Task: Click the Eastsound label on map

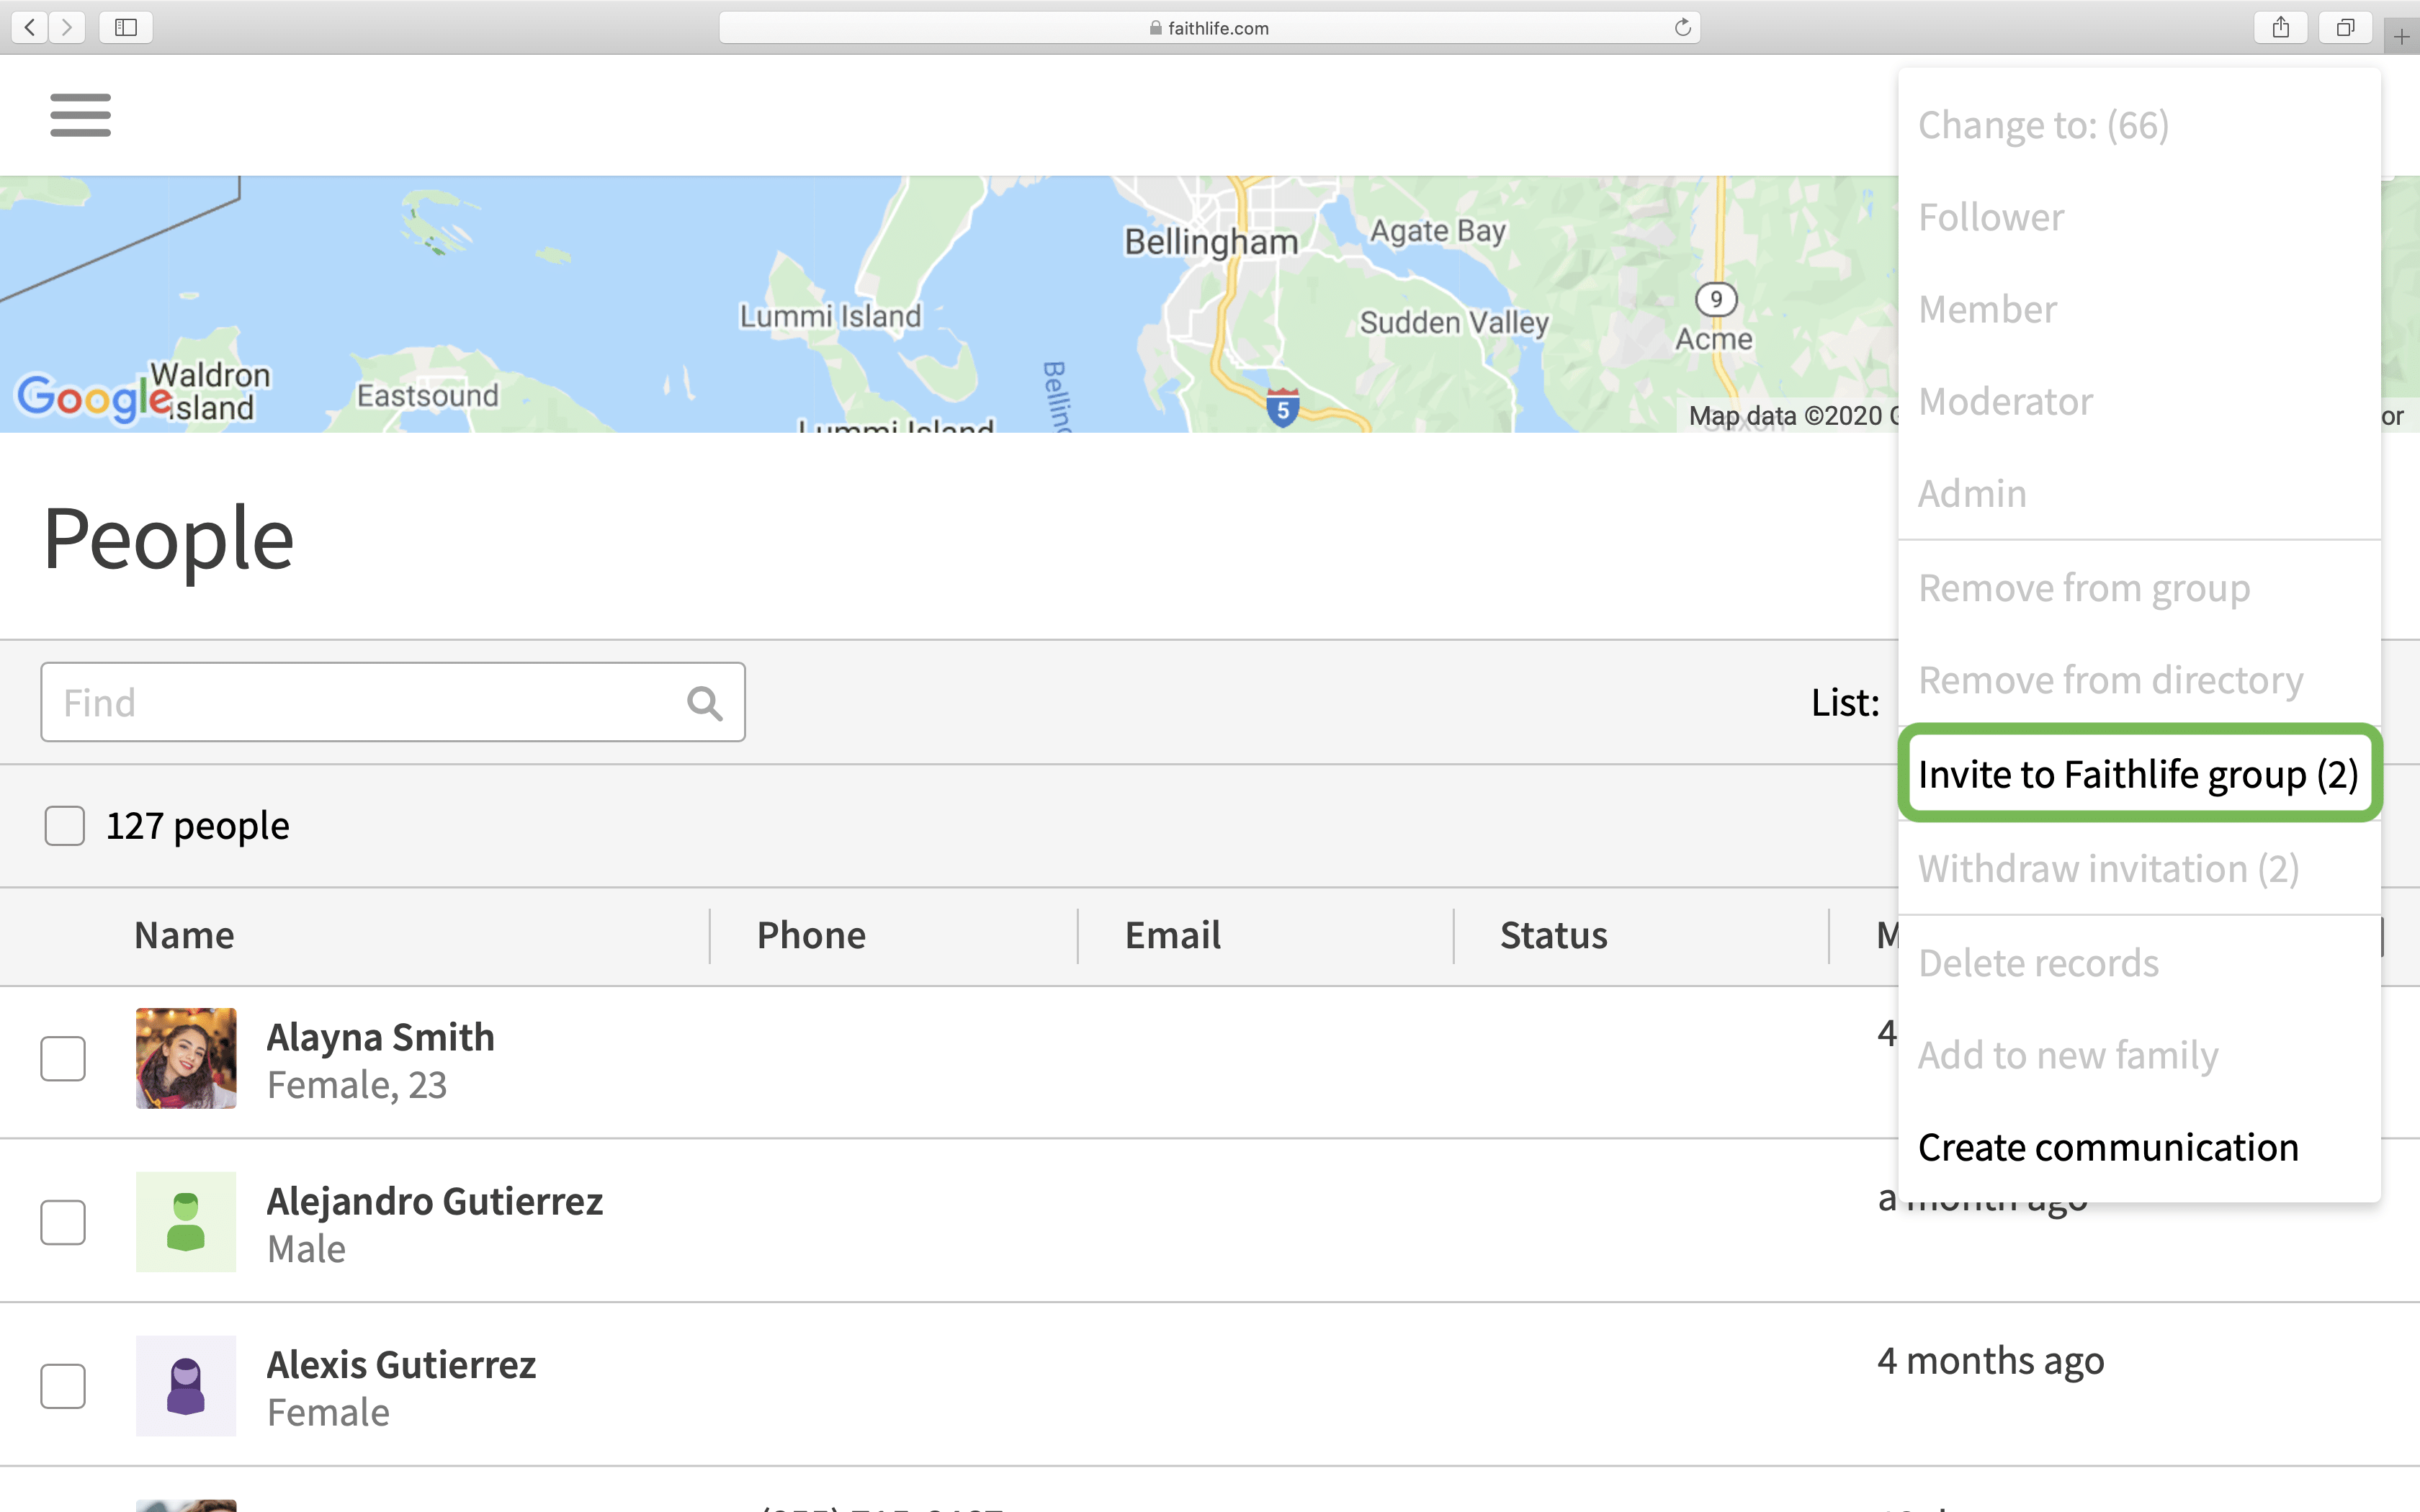Action: tap(428, 395)
